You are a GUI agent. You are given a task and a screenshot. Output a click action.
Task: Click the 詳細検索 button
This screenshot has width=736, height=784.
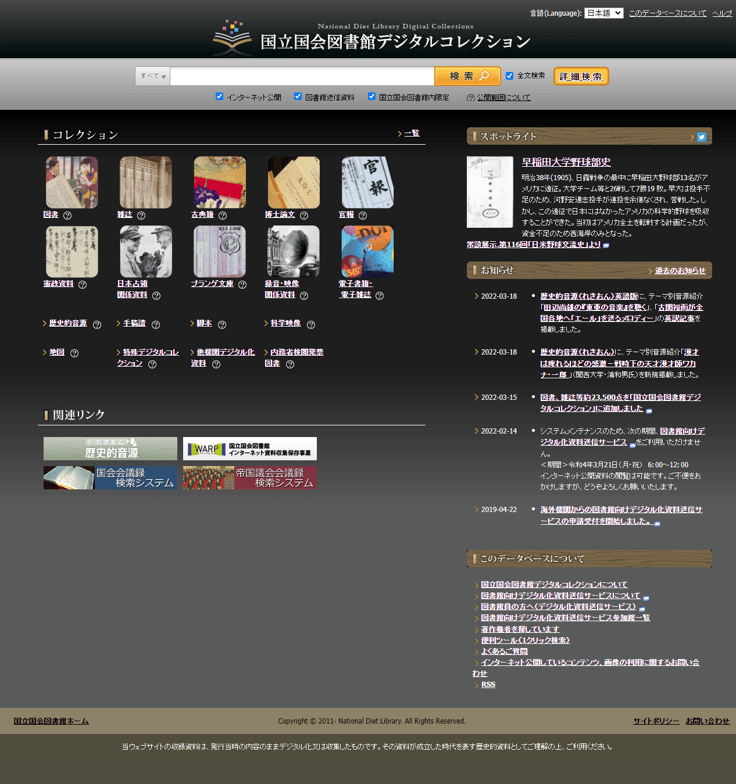pos(581,76)
